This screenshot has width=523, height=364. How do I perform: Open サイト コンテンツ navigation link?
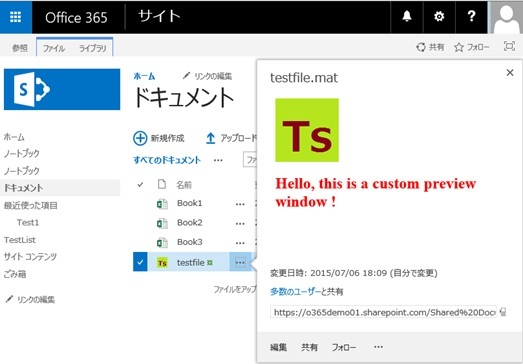click(x=30, y=257)
